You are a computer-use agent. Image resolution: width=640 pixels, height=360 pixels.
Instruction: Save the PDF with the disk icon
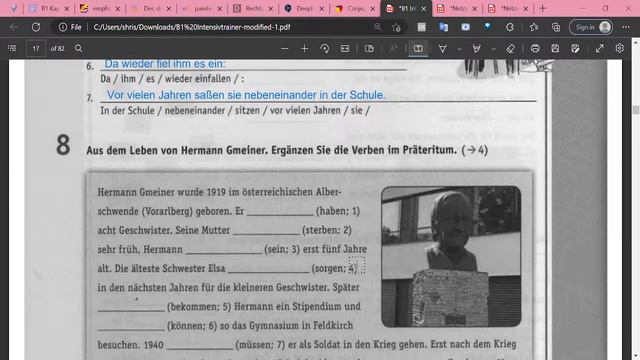pyautogui.click(x=555, y=49)
